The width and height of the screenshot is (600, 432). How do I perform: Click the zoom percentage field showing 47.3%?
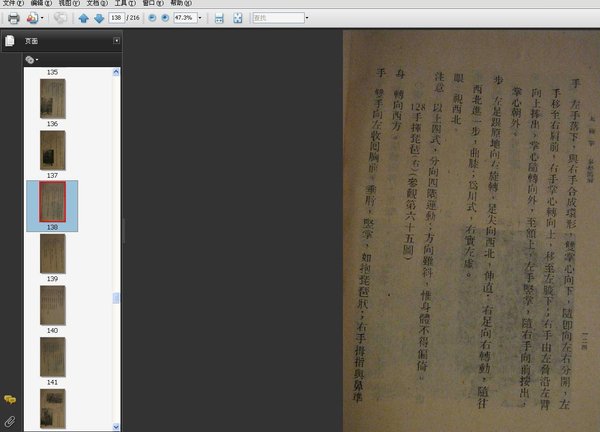pyautogui.click(x=185, y=18)
